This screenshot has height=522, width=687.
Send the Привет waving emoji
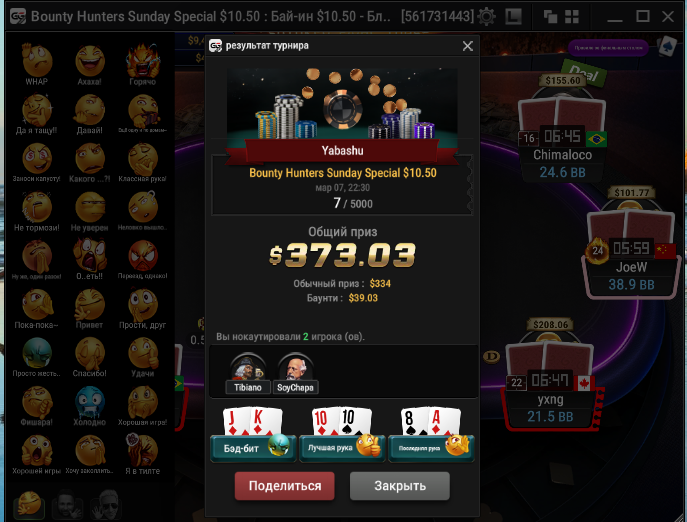(90, 308)
